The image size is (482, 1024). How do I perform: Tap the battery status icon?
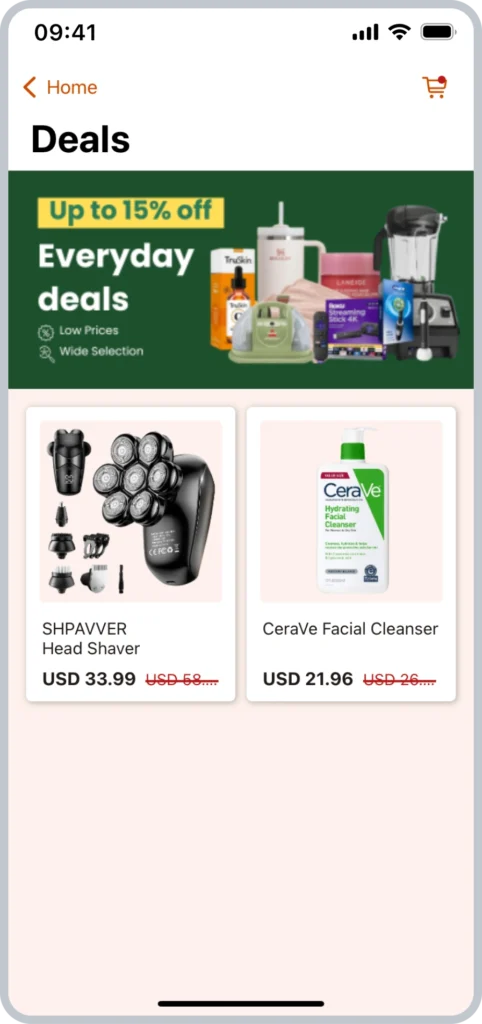pos(438,31)
